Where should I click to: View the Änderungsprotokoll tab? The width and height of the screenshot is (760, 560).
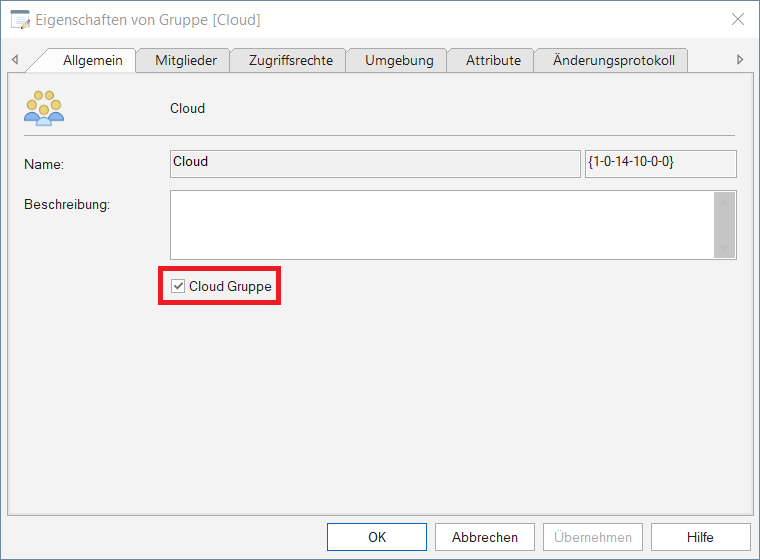[x=614, y=60]
